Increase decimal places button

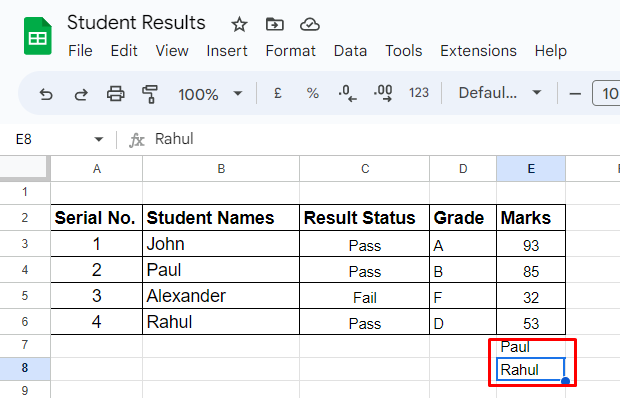coord(383,93)
